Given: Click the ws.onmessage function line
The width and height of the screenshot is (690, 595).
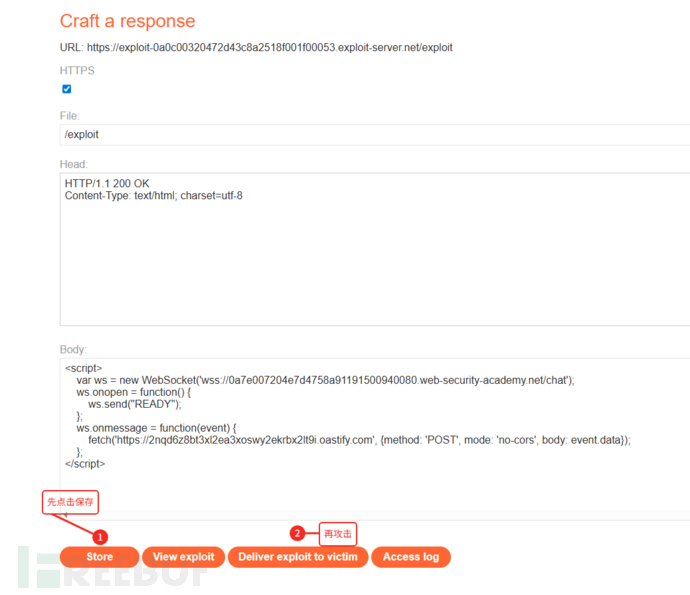Looking at the screenshot, I should coord(157,428).
